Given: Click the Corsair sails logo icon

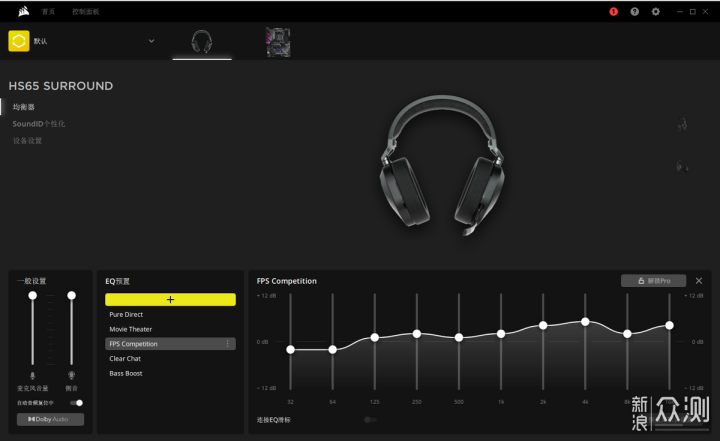Looking at the screenshot, I should point(23,11).
